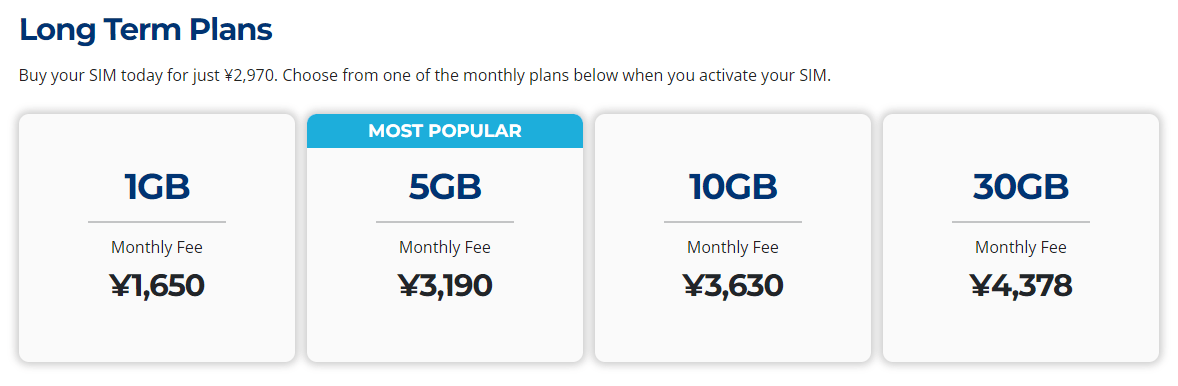Click the ¥4,378 monthly fee price
The image size is (1178, 386).
[1020, 285]
